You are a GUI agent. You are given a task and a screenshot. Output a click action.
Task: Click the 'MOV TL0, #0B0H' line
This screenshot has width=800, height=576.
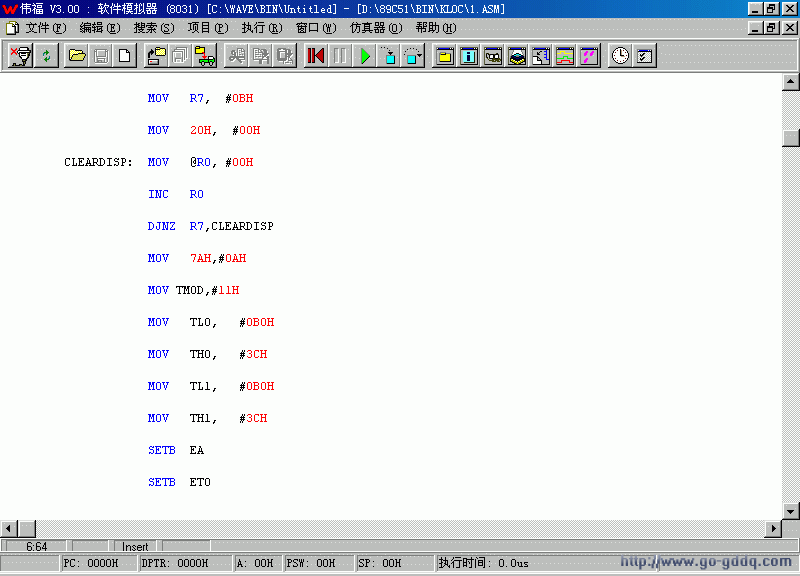(211, 322)
